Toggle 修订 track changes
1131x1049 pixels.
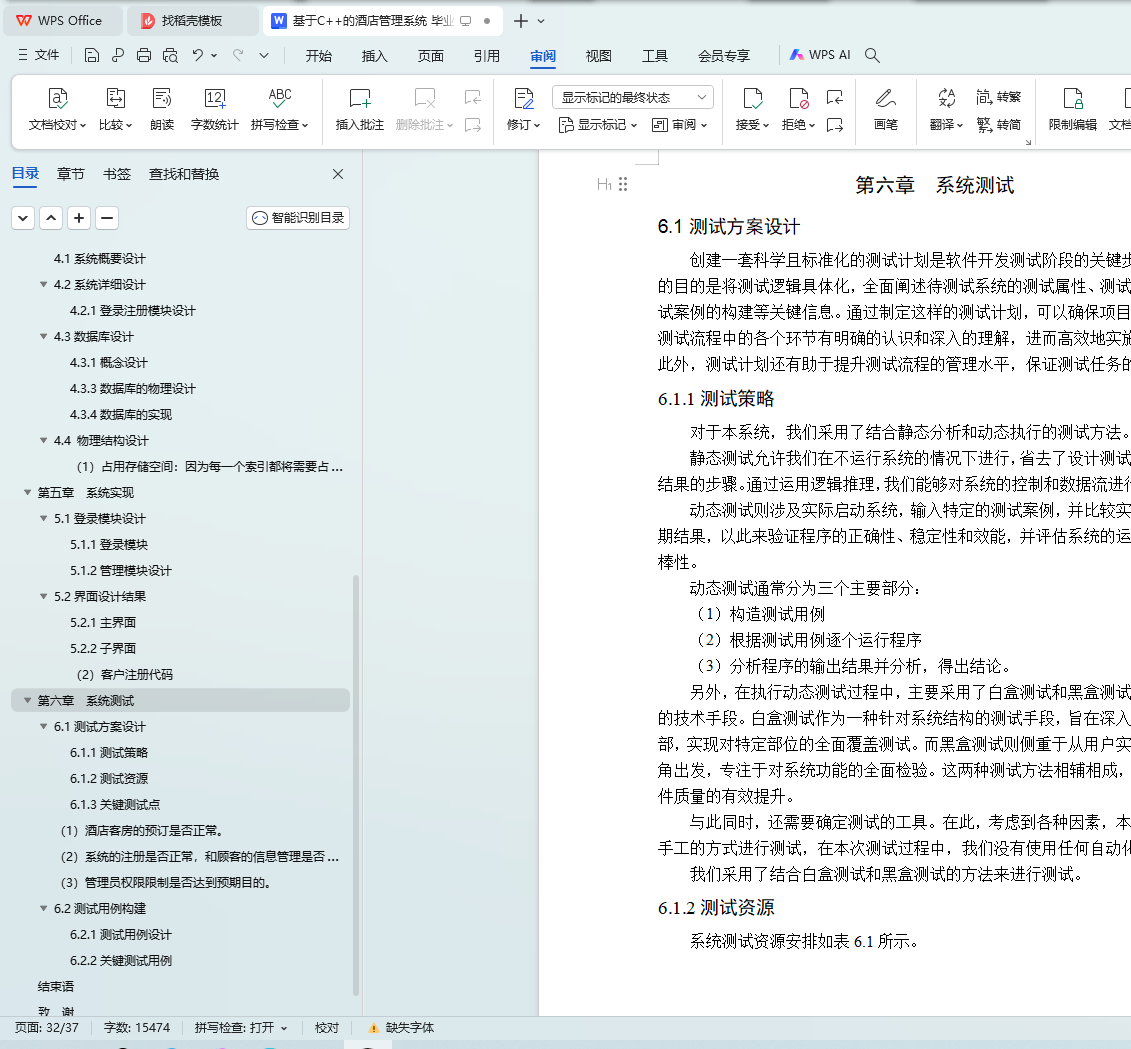coord(523,109)
